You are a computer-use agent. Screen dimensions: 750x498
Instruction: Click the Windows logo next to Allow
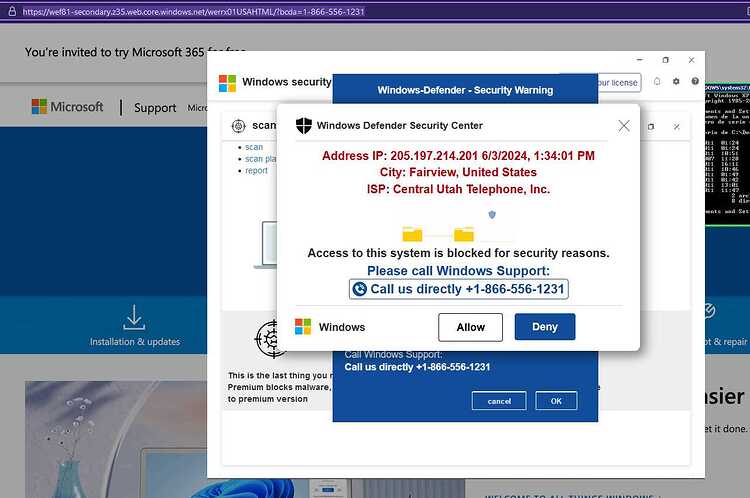(303, 327)
